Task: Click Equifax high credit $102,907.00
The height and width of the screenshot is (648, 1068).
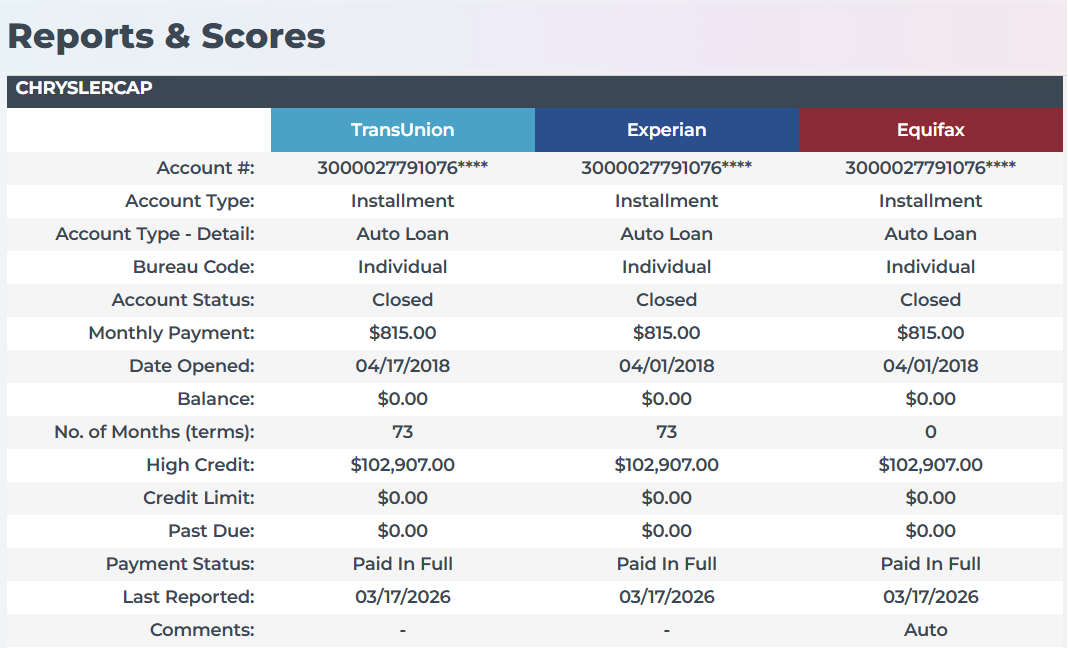Action: click(930, 465)
